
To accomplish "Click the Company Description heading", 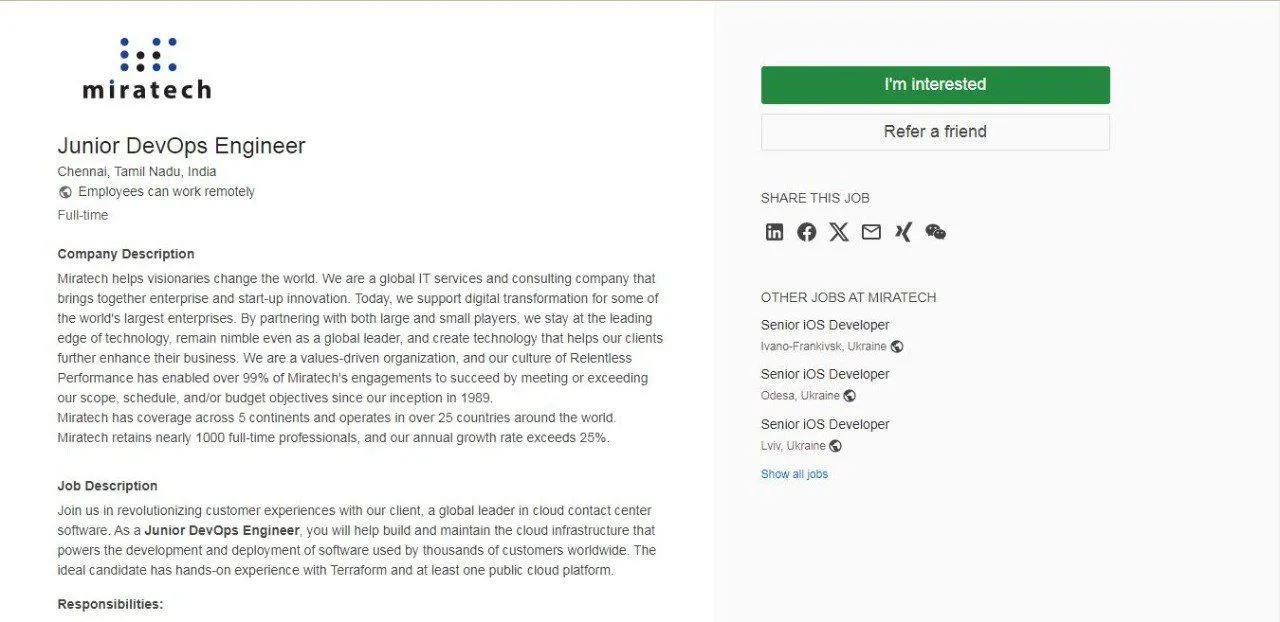I will (126, 254).
